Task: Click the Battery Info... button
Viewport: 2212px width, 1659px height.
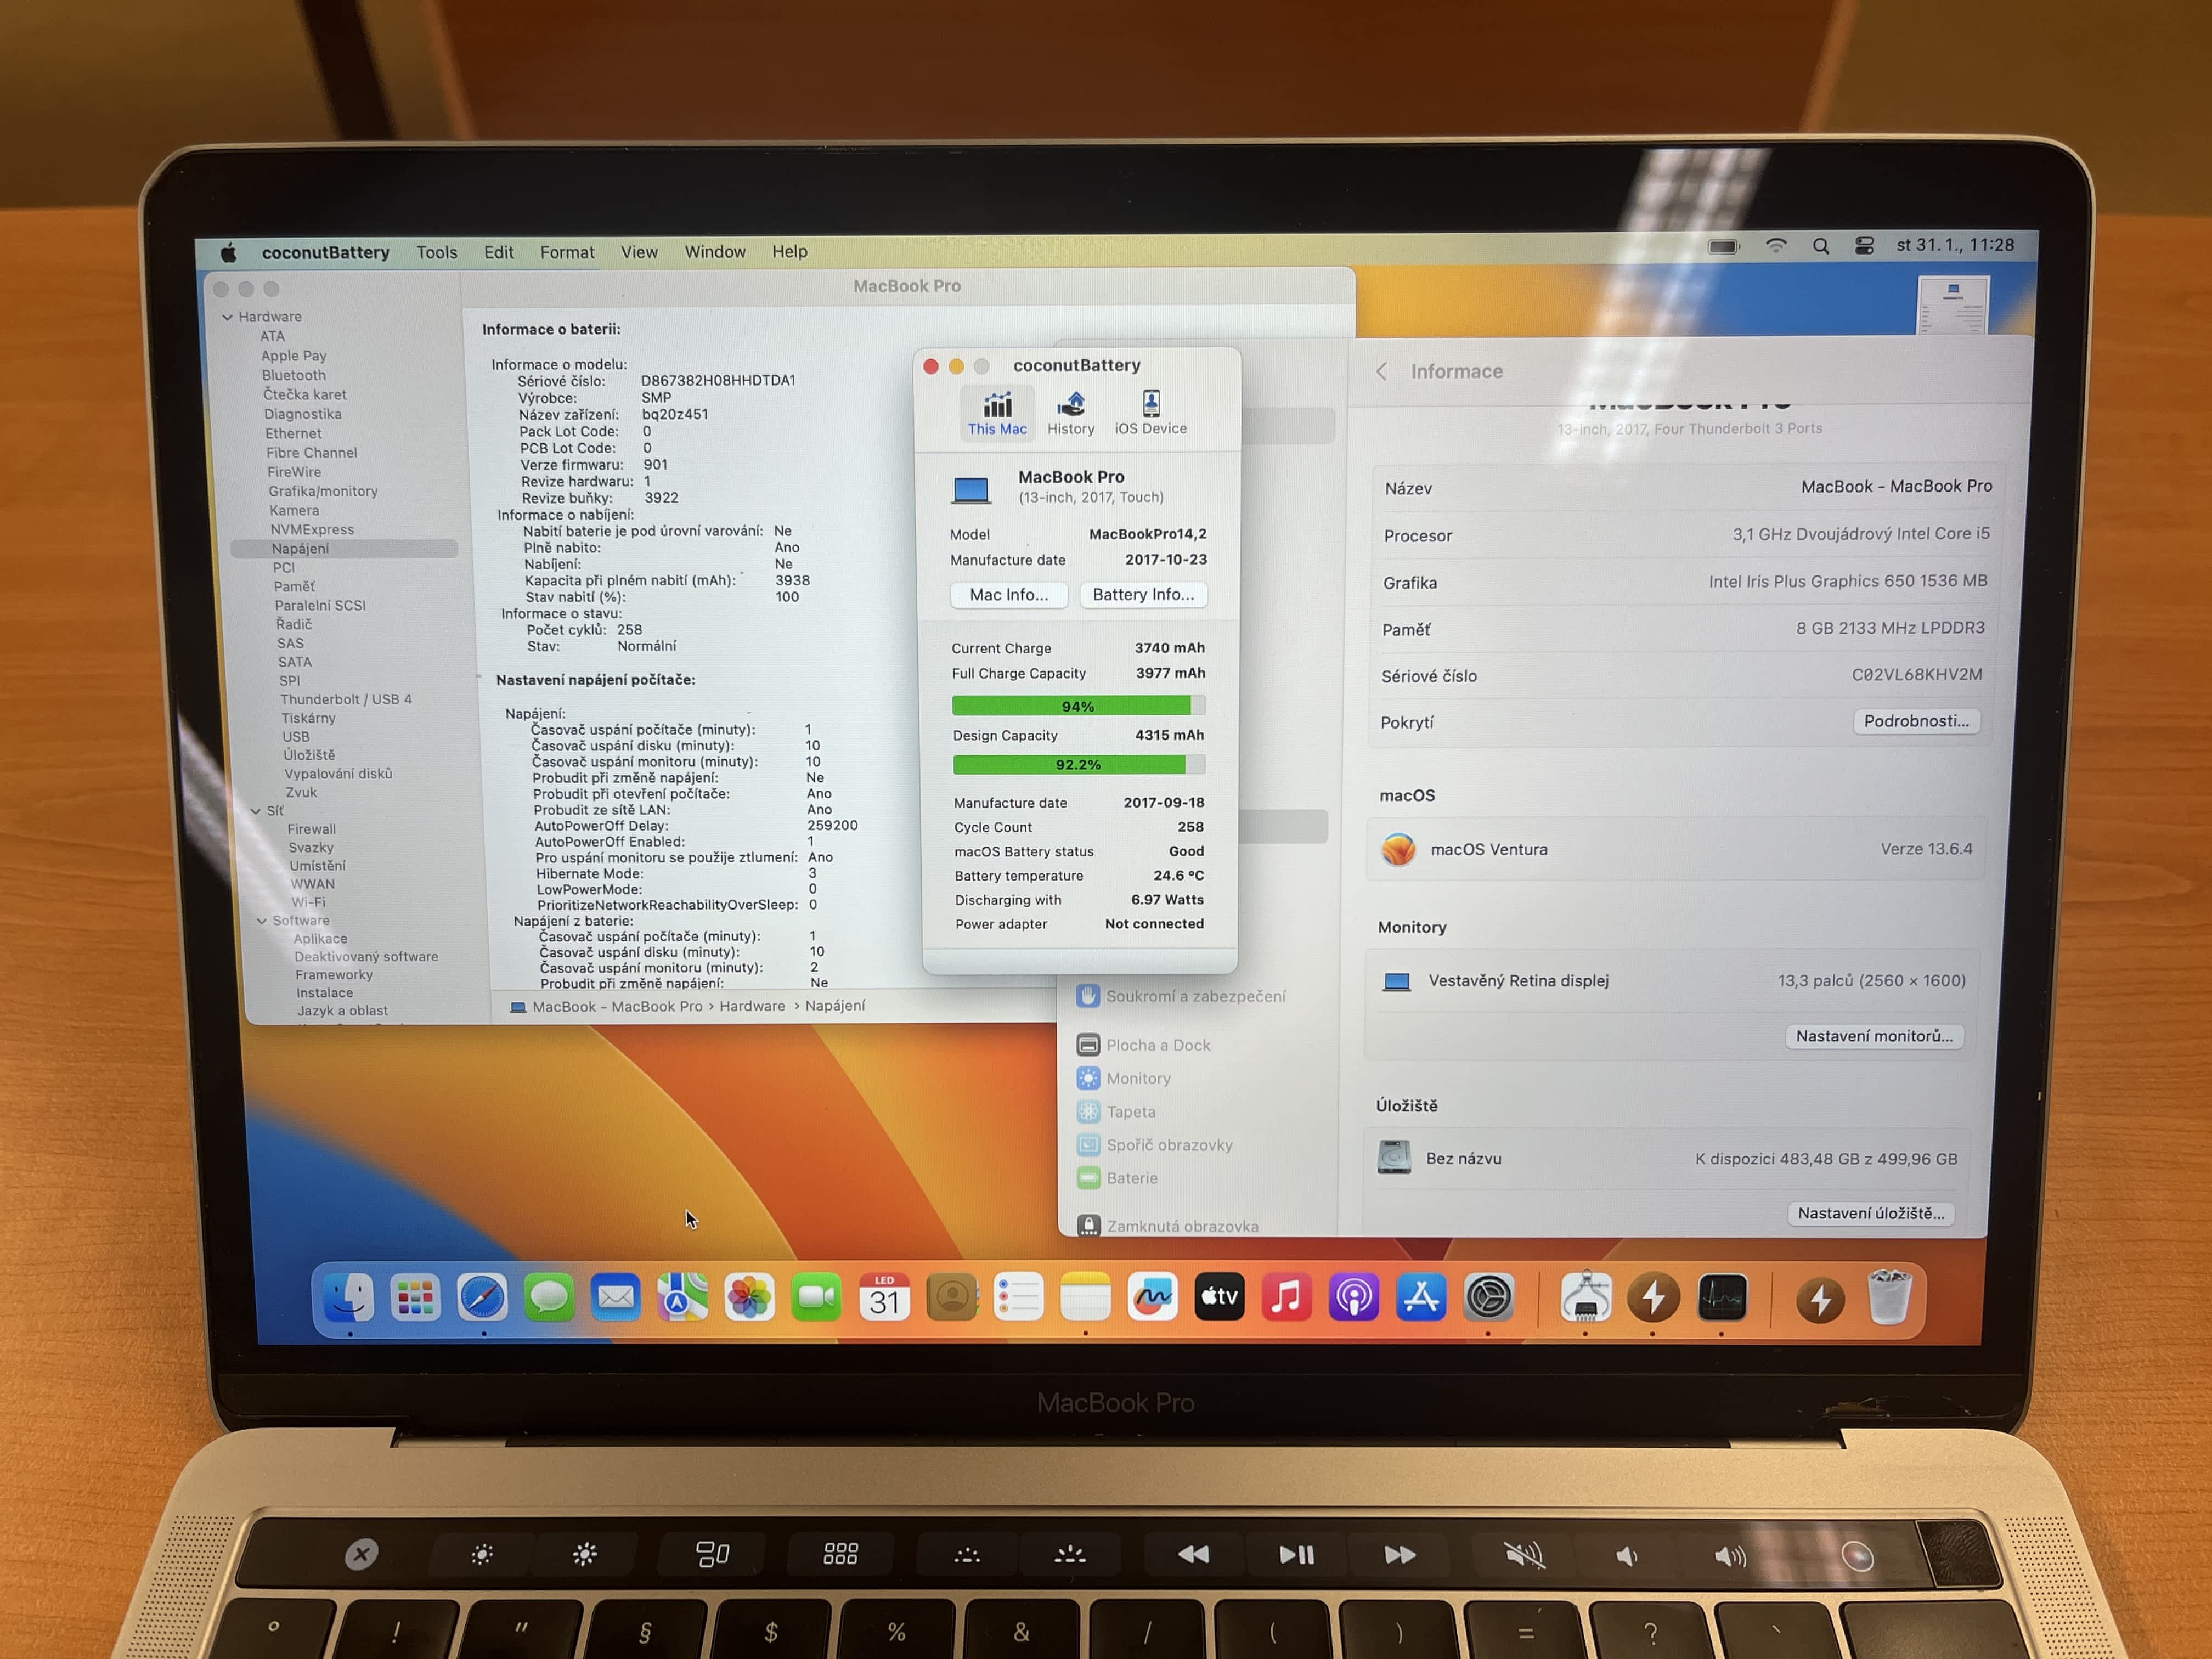Action: (1142, 594)
